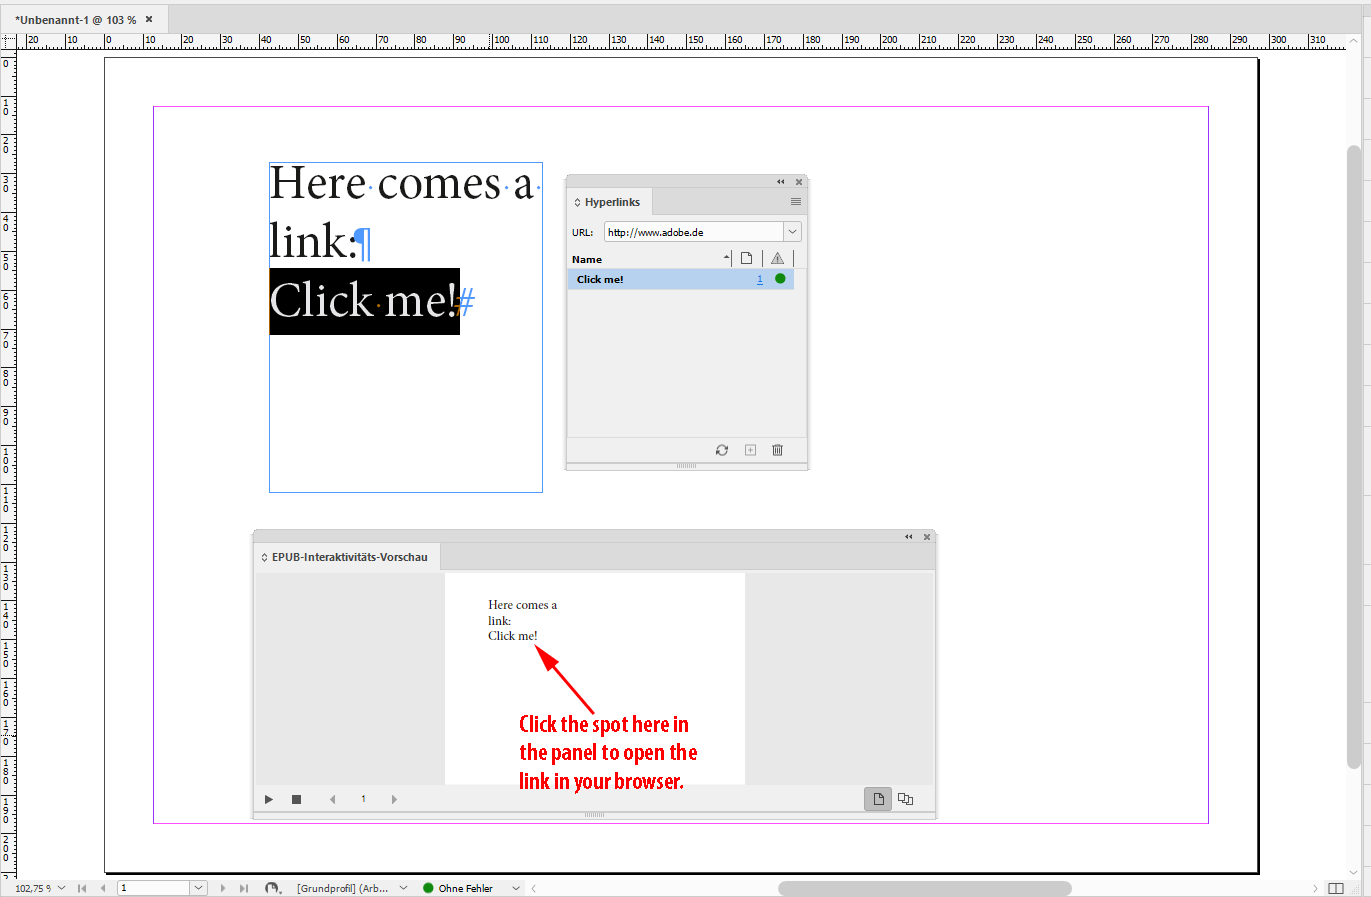Image resolution: width=1371 pixels, height=897 pixels.
Task: Refresh hyperlink status with the update icon
Action: [x=721, y=449]
